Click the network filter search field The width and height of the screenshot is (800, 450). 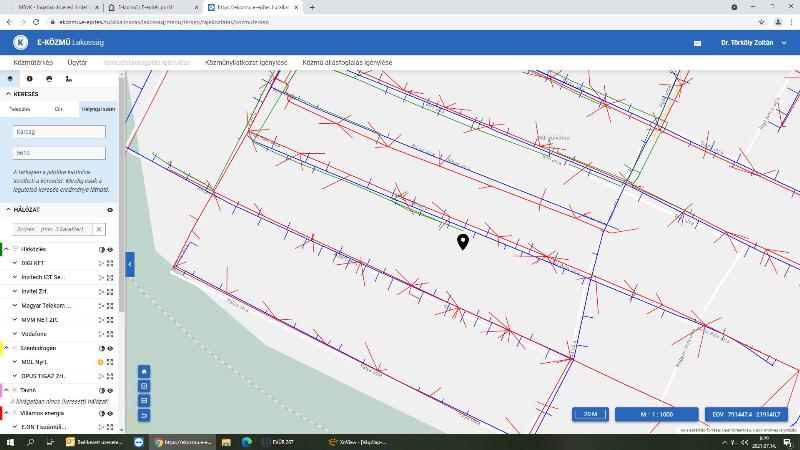[x=53, y=229]
